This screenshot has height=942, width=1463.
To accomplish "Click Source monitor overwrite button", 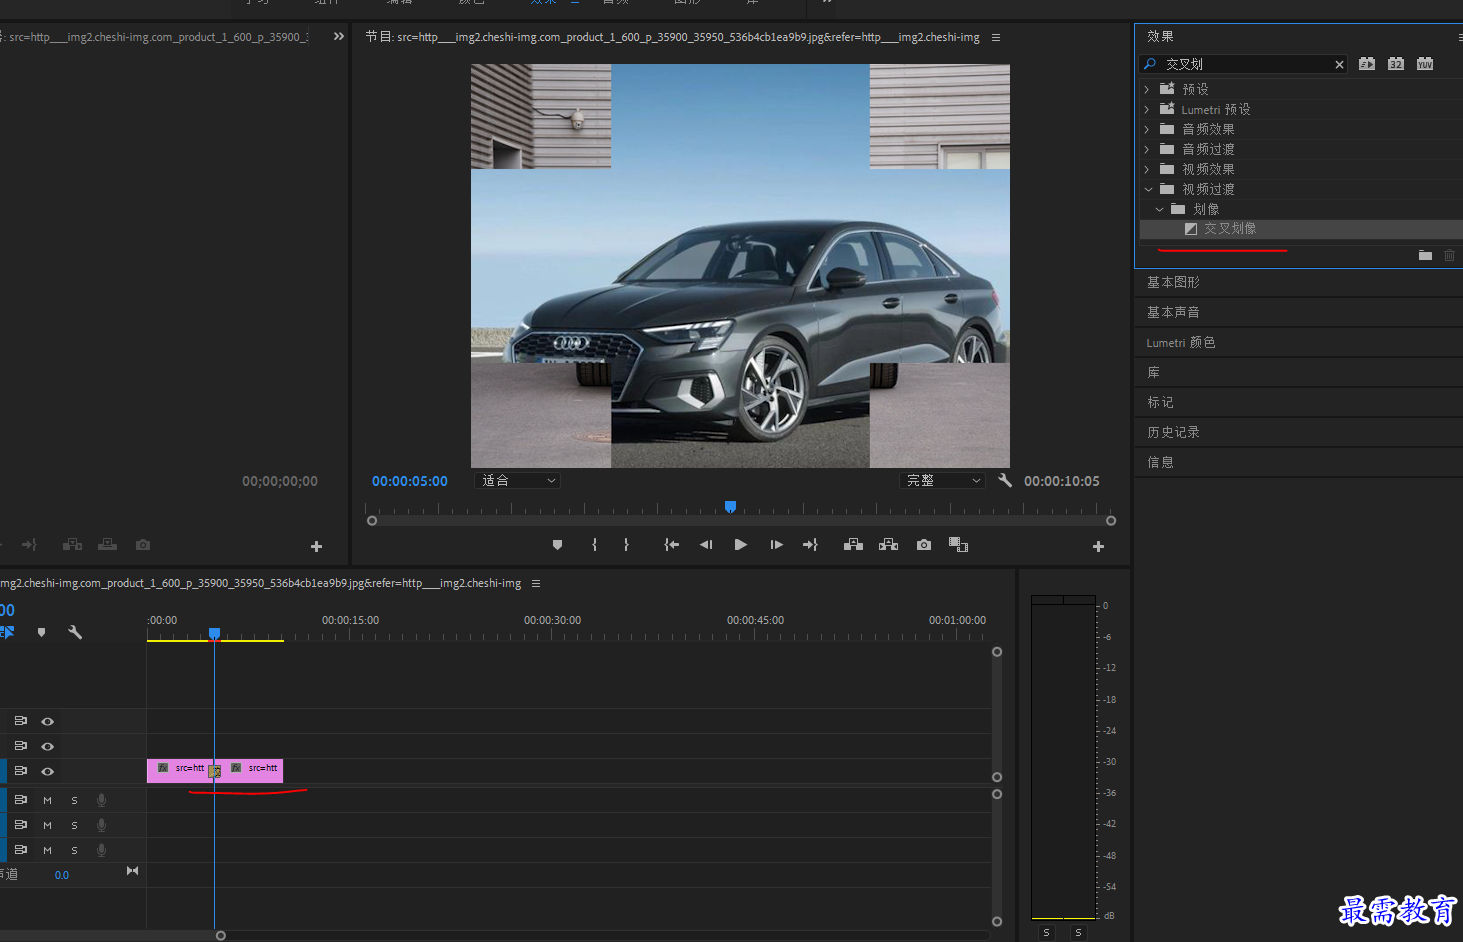I will pyautogui.click(x=107, y=545).
